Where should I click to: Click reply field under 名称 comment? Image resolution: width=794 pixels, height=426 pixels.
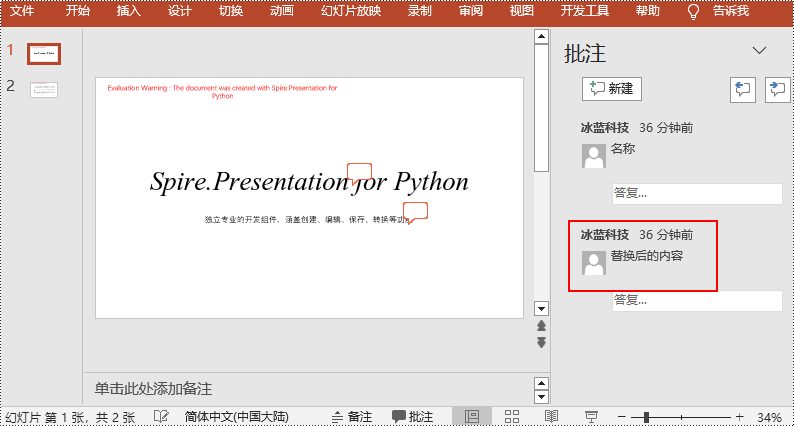(697, 193)
